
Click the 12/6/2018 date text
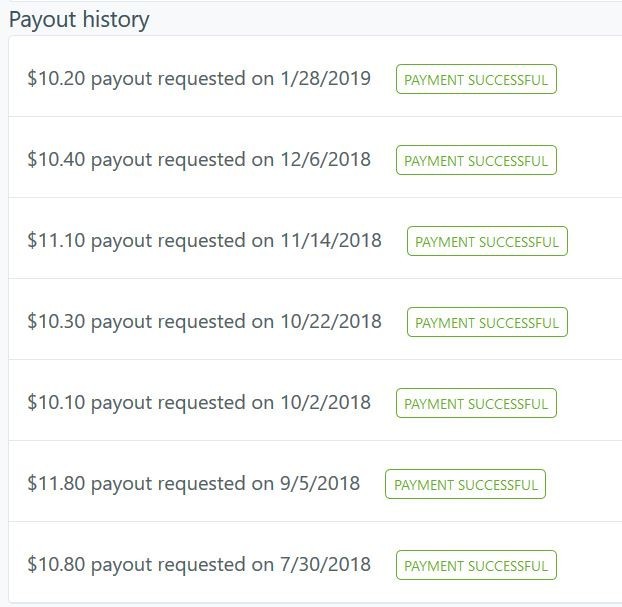click(x=325, y=159)
